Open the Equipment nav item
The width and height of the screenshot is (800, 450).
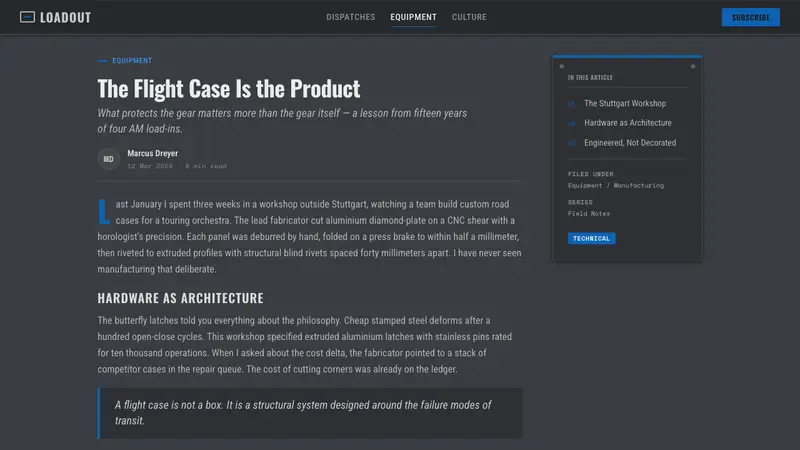tap(413, 17)
